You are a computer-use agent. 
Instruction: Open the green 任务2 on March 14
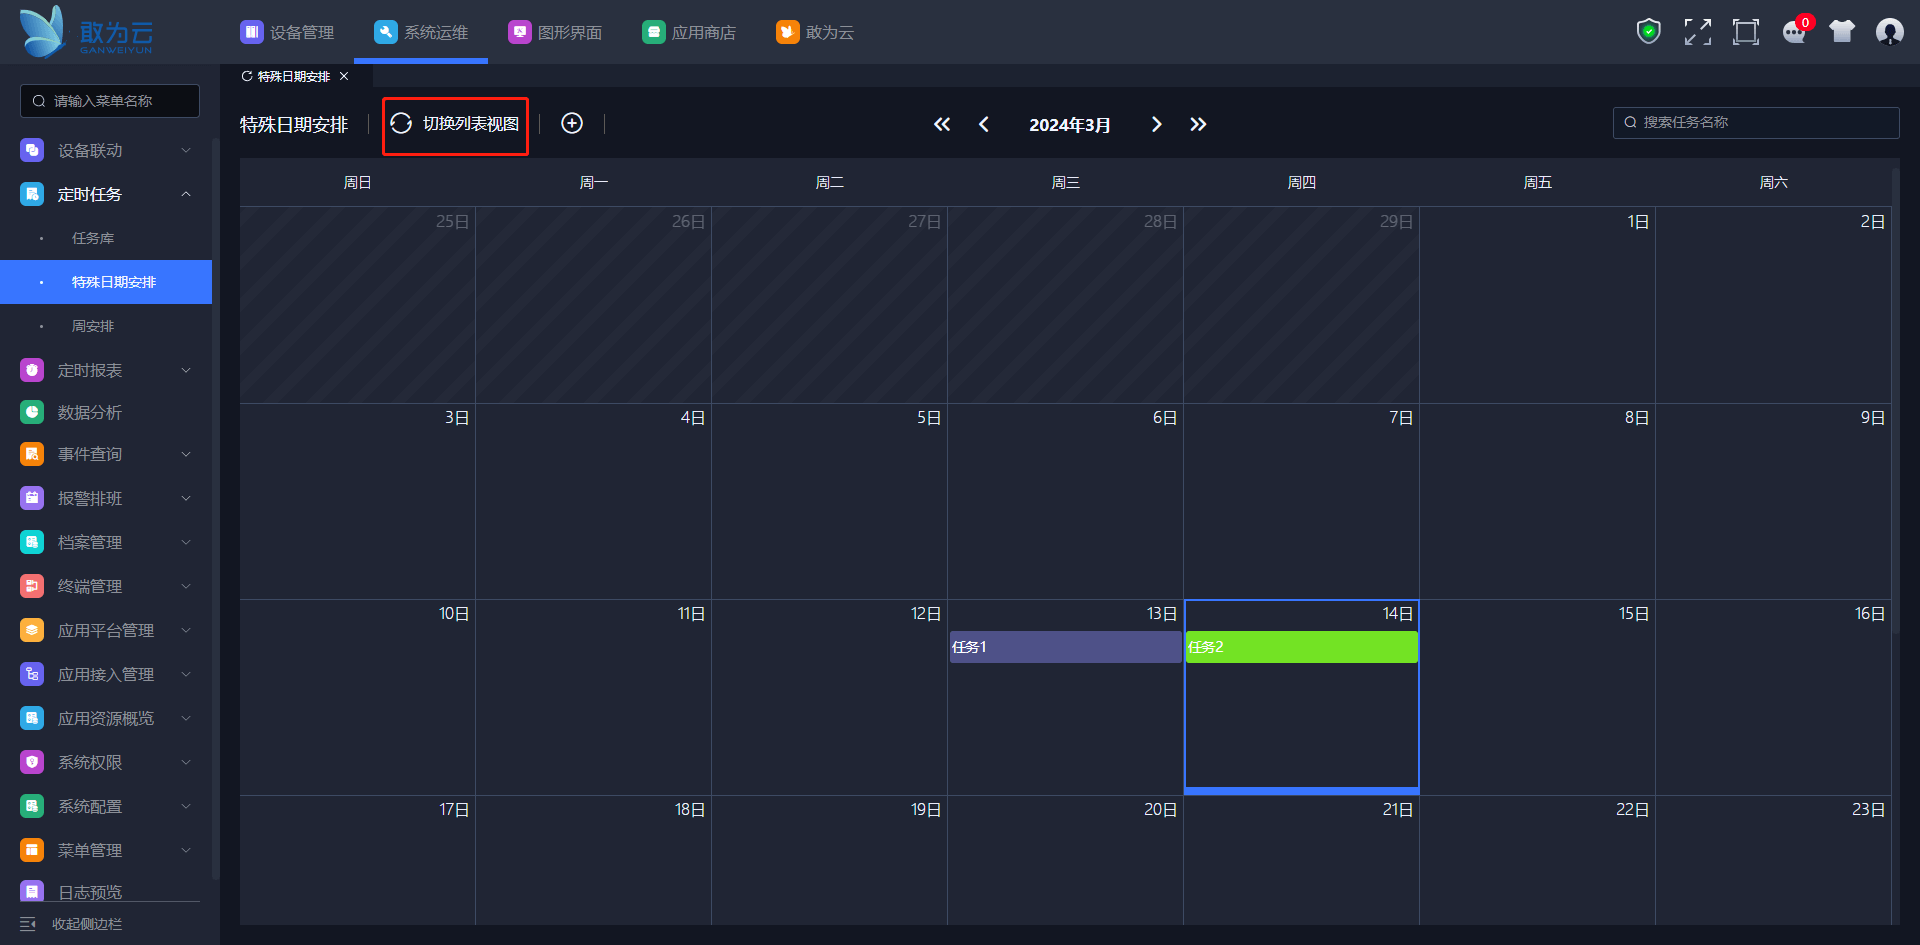click(x=1301, y=647)
